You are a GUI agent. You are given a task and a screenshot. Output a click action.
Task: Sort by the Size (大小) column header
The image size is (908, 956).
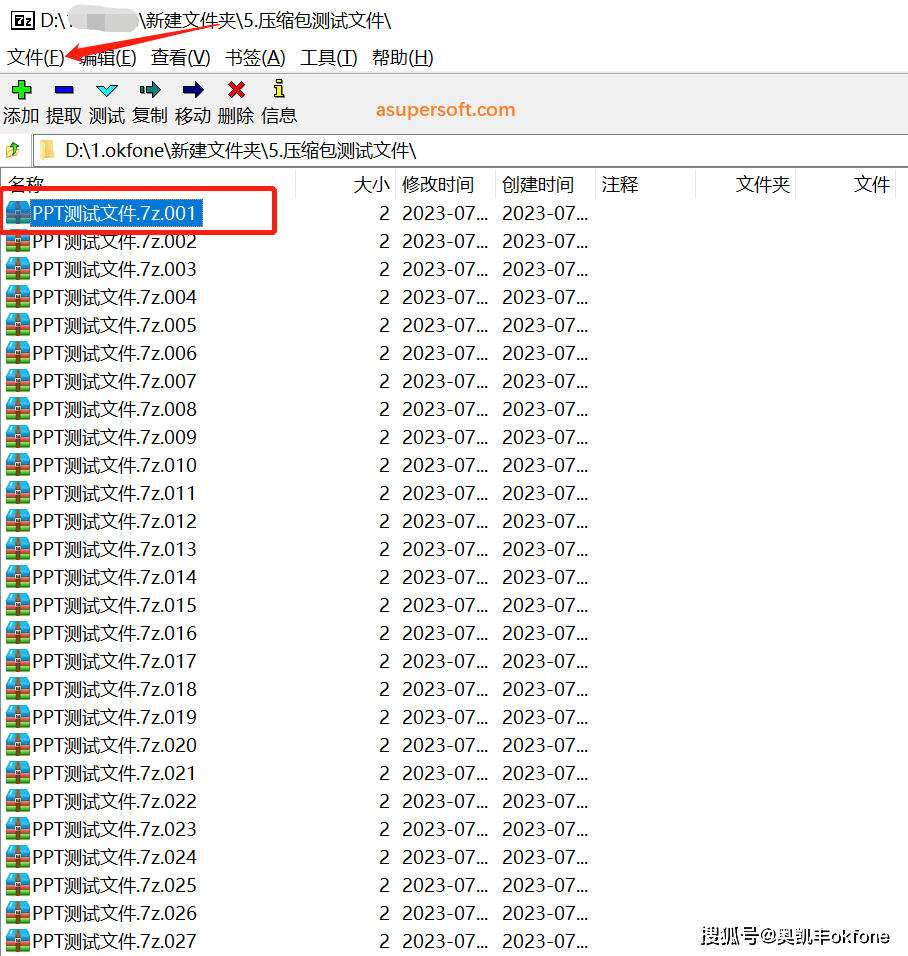click(x=371, y=185)
